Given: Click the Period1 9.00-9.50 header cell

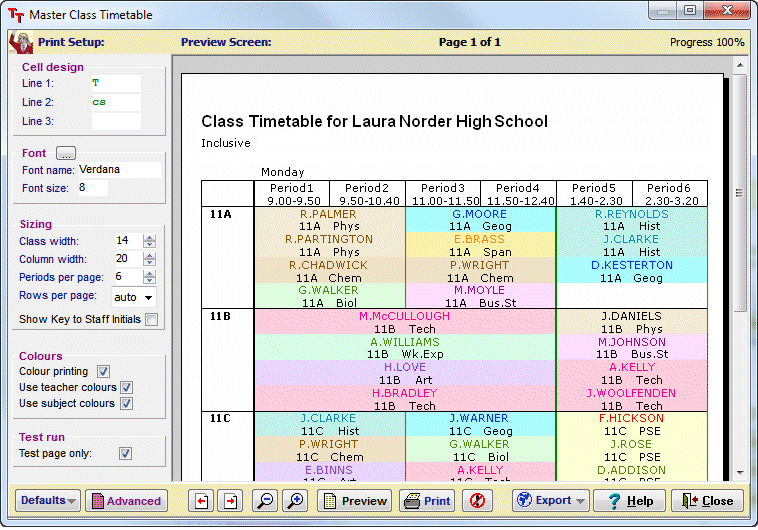Looking at the screenshot, I should pyautogui.click(x=292, y=194).
